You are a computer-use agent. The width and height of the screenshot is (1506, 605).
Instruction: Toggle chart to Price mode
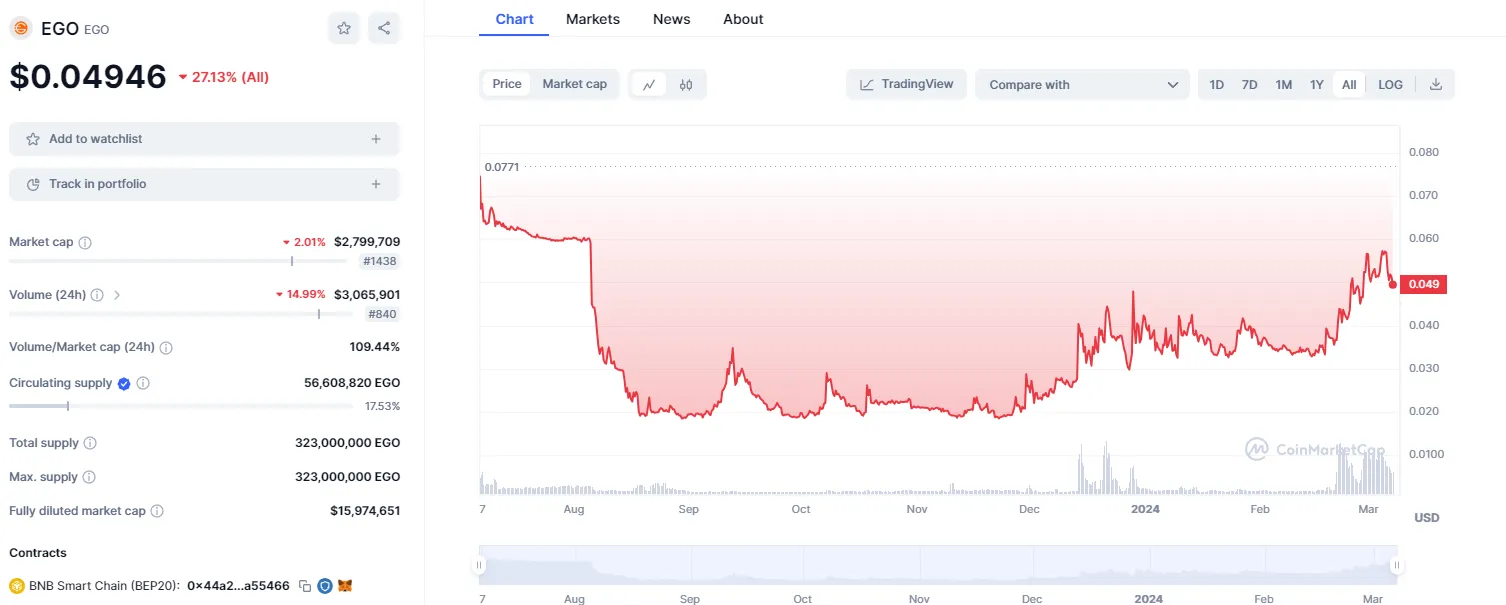(x=507, y=84)
